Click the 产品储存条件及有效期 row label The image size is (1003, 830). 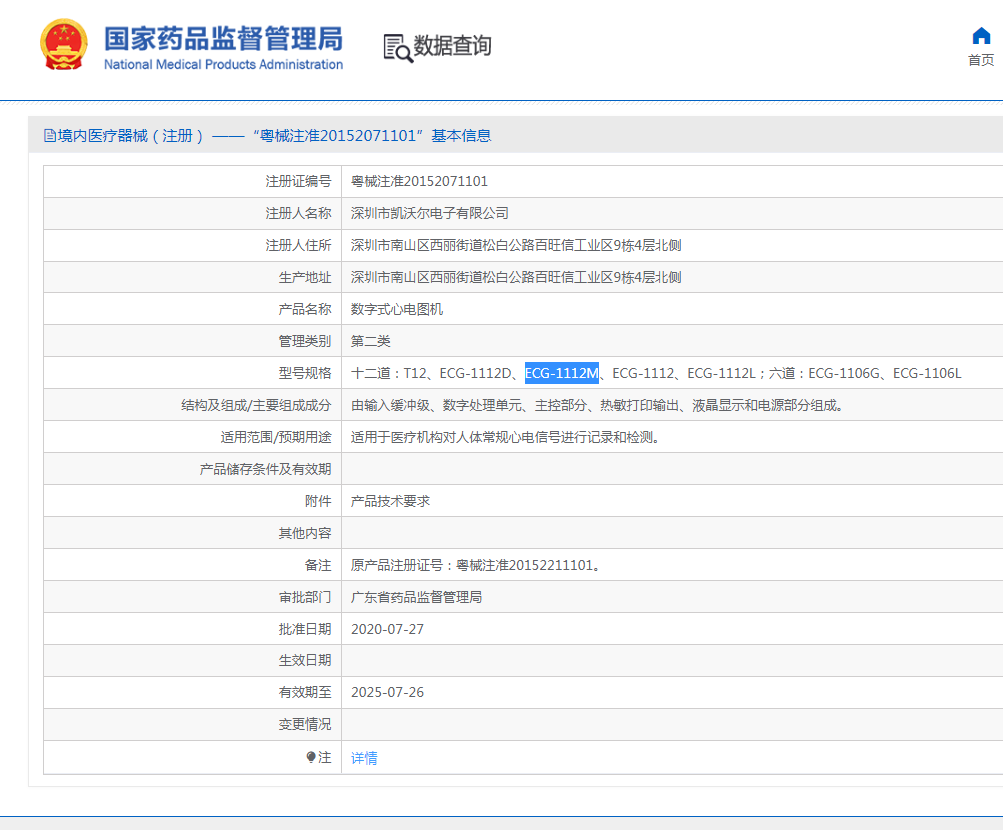pos(265,469)
